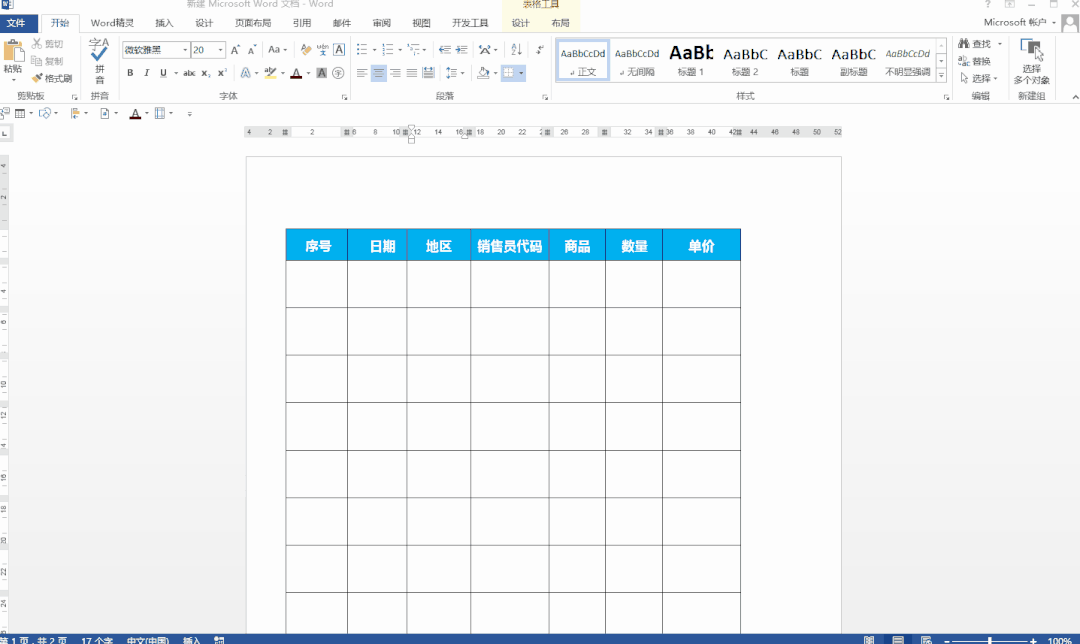This screenshot has height=644, width=1080.
Task: Decrease font size with the shrink-font icon
Action: pos(252,50)
